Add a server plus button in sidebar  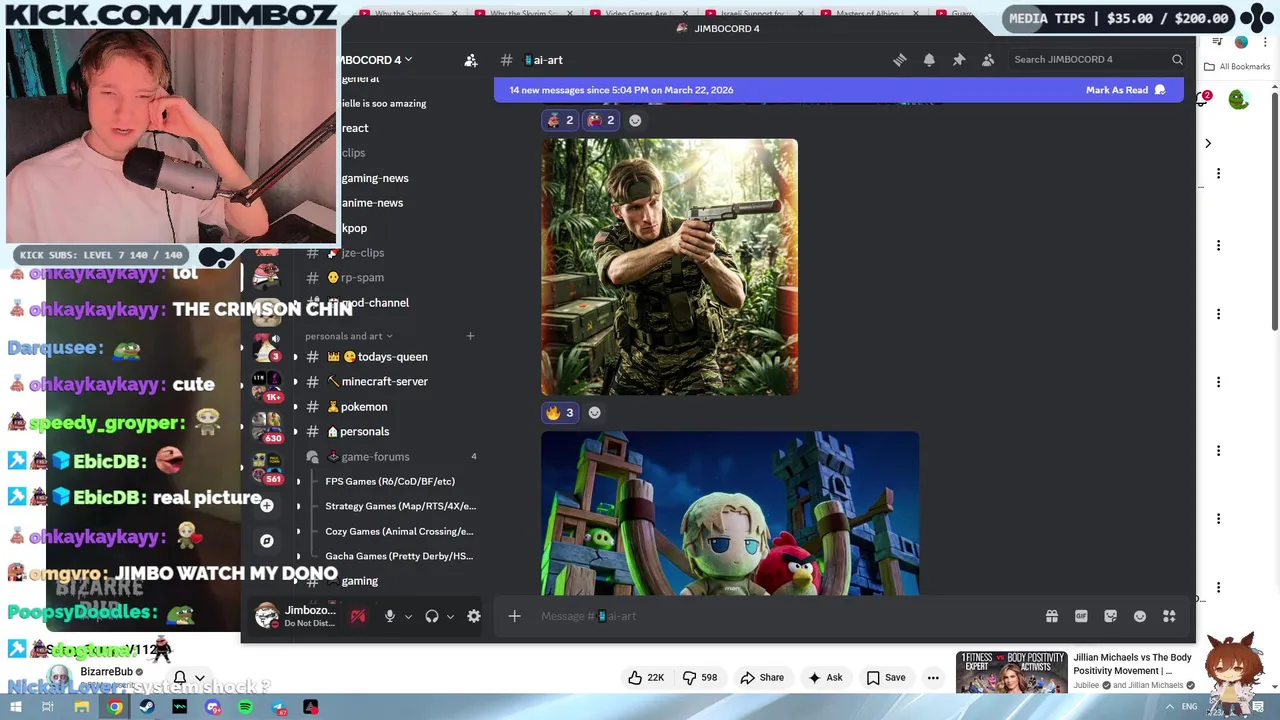(x=267, y=506)
